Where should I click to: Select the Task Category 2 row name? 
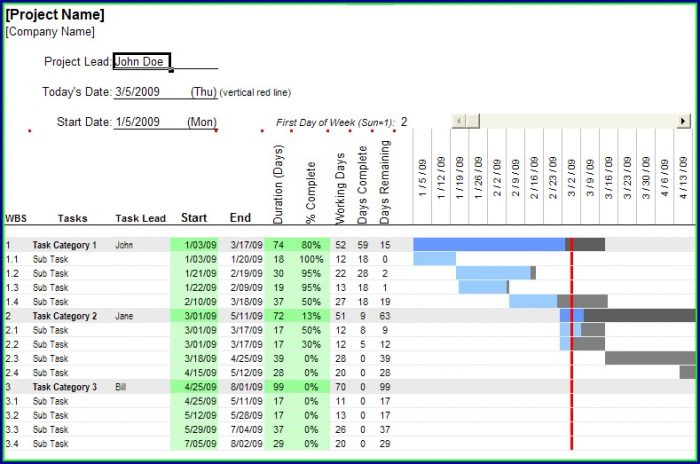(64, 316)
